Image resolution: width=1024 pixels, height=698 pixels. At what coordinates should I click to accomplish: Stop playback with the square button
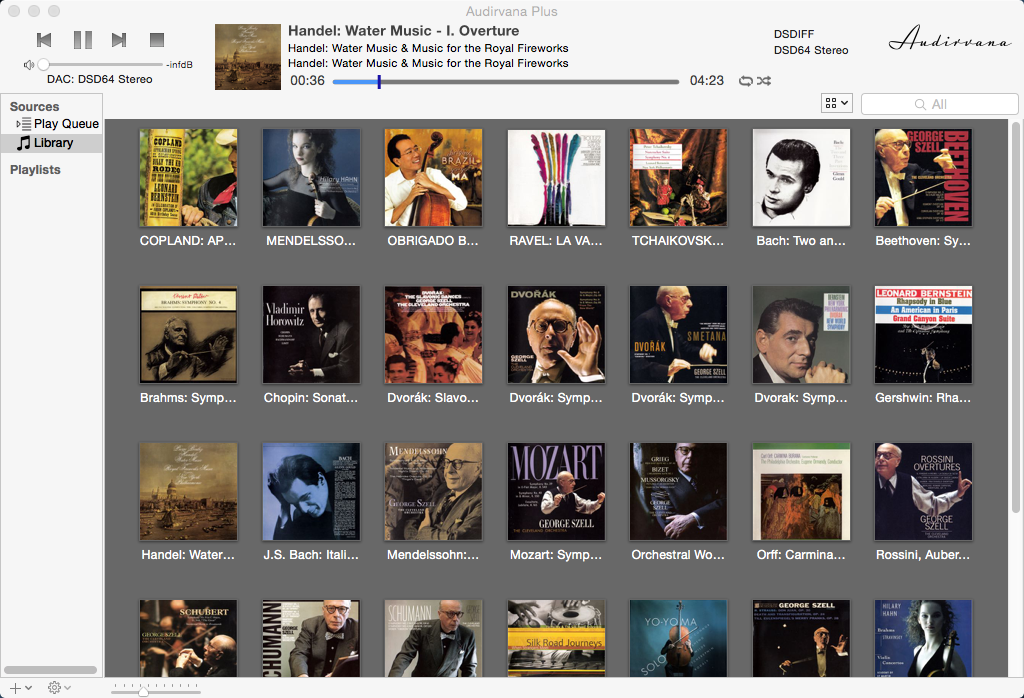coord(157,40)
